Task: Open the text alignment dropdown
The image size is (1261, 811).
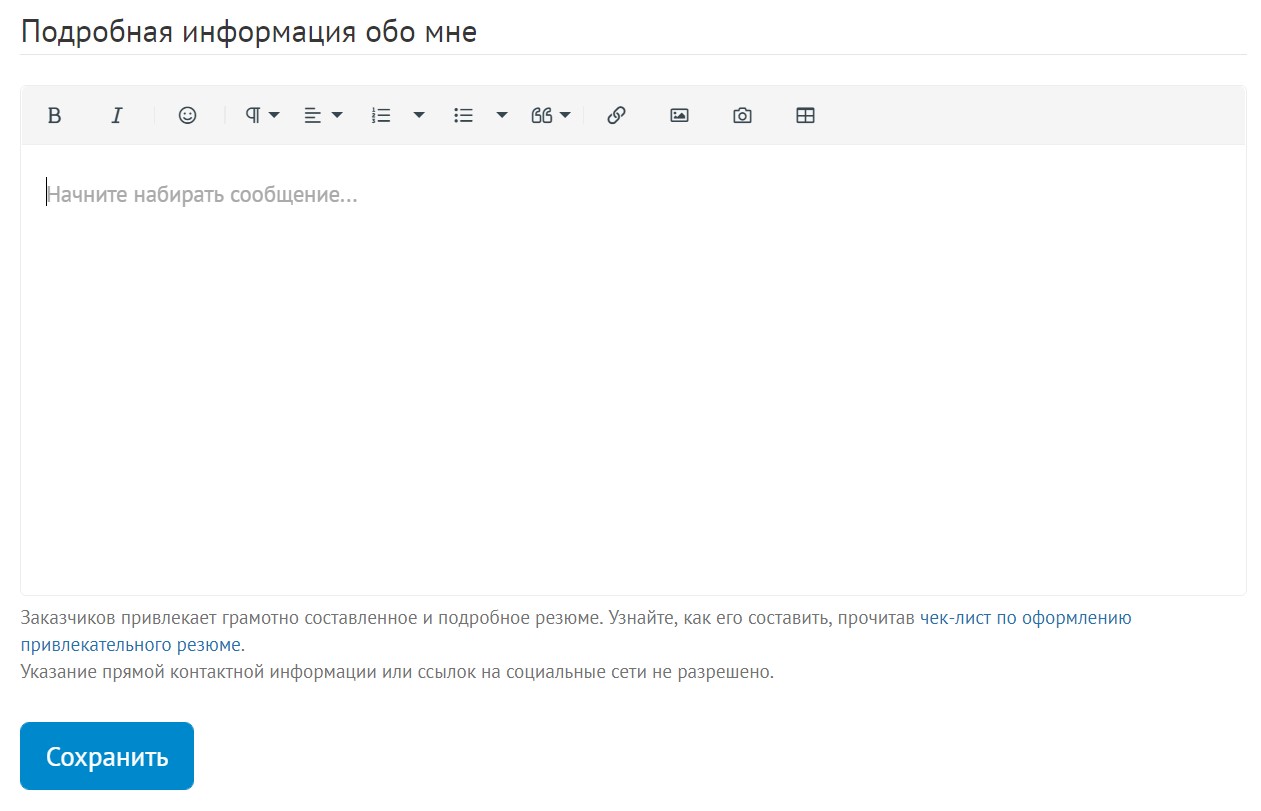Action: (323, 115)
